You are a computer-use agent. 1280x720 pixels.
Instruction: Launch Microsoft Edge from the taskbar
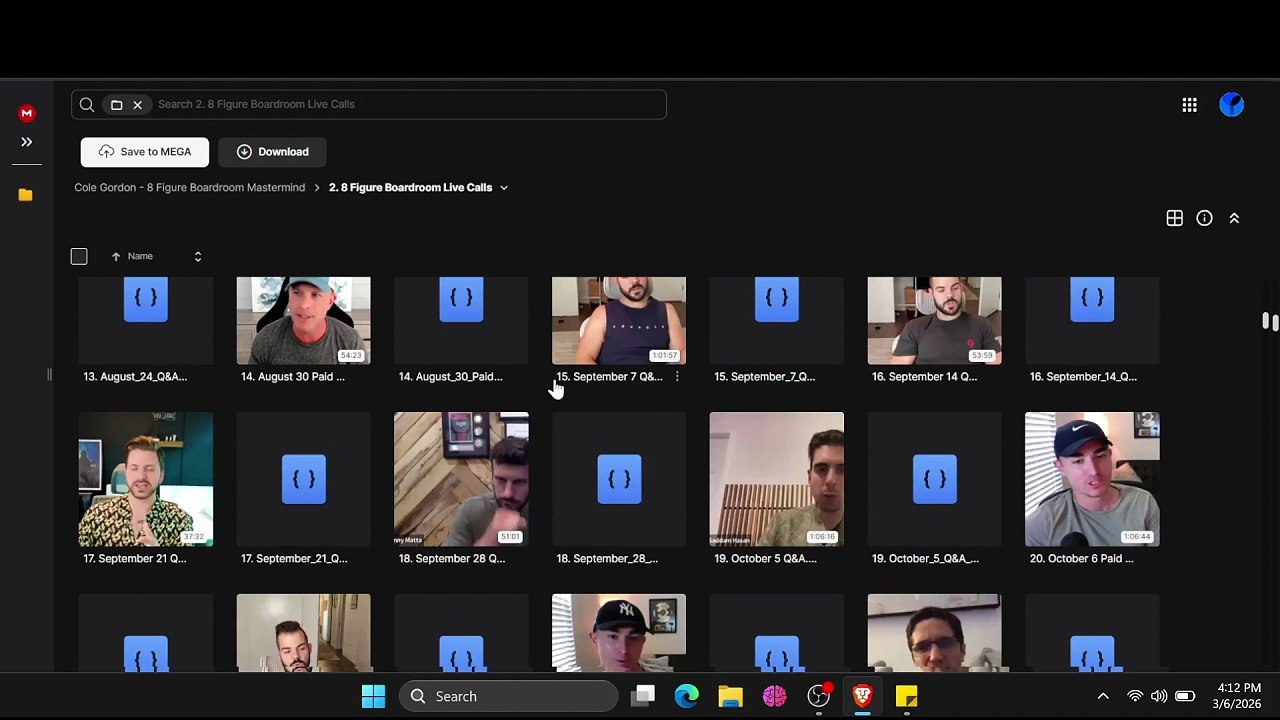(x=686, y=696)
